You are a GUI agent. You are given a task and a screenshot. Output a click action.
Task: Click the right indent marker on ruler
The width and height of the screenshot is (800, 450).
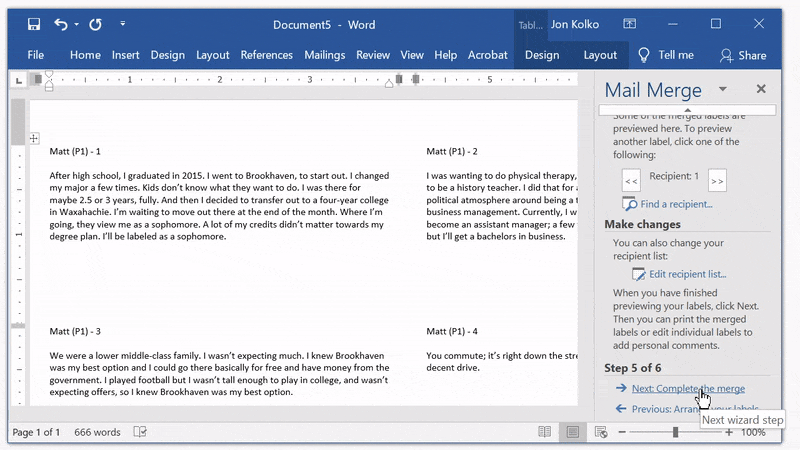click(389, 84)
